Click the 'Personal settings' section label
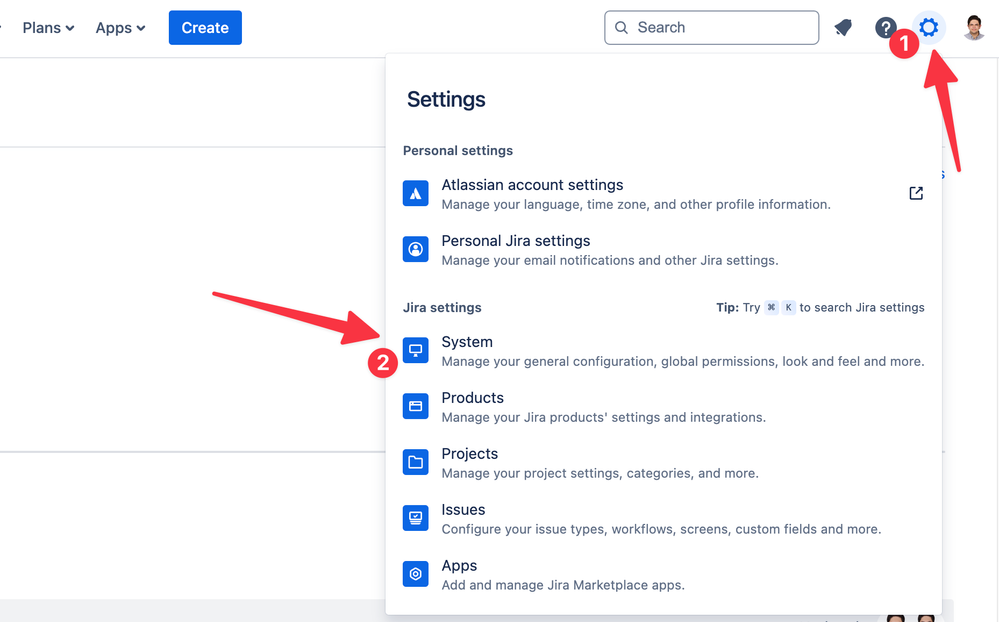This screenshot has width=999, height=622. [457, 150]
